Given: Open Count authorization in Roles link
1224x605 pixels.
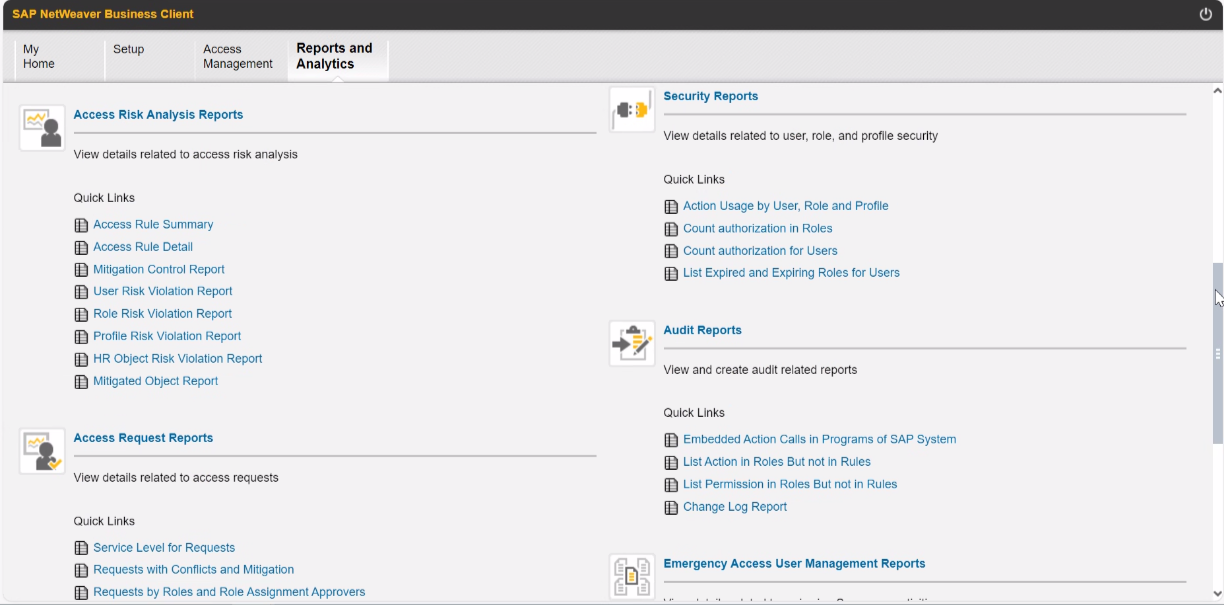Looking at the screenshot, I should tap(757, 228).
